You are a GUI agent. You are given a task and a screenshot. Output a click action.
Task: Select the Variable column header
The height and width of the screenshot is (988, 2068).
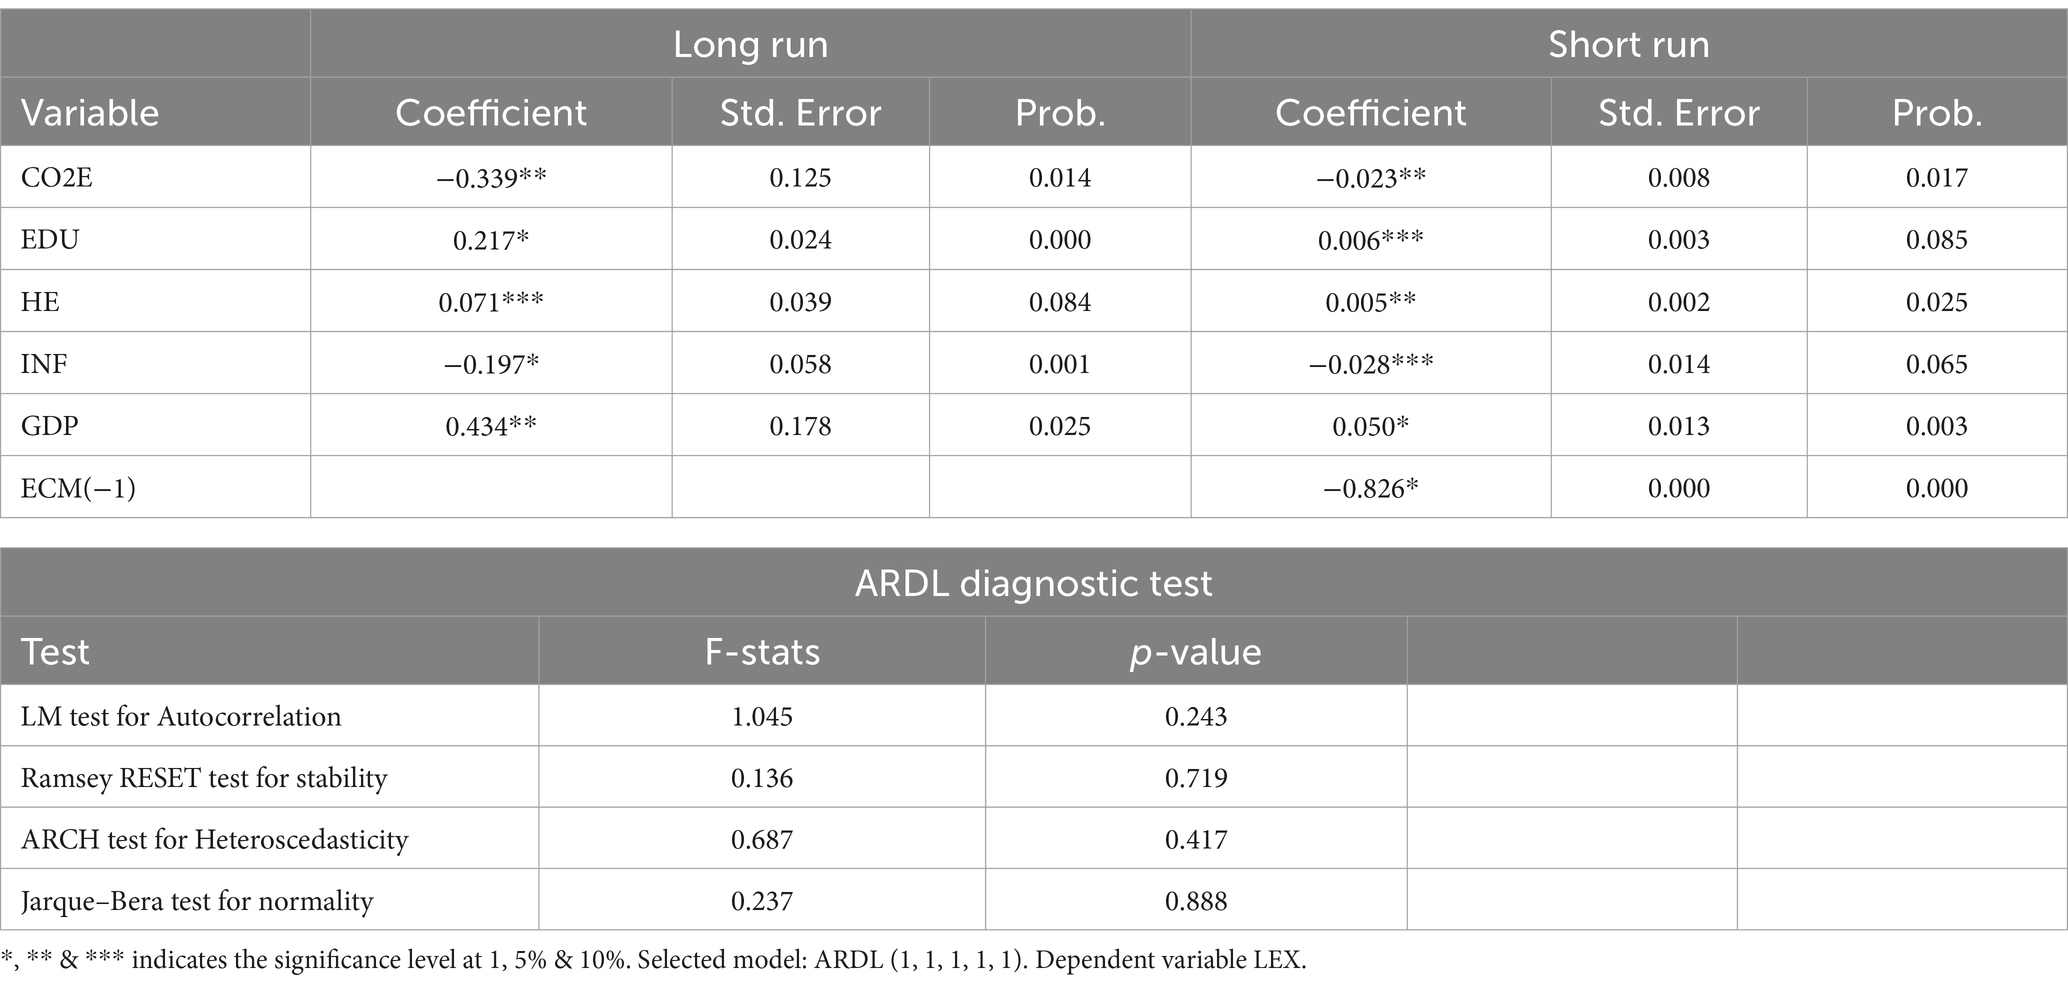pos(90,112)
